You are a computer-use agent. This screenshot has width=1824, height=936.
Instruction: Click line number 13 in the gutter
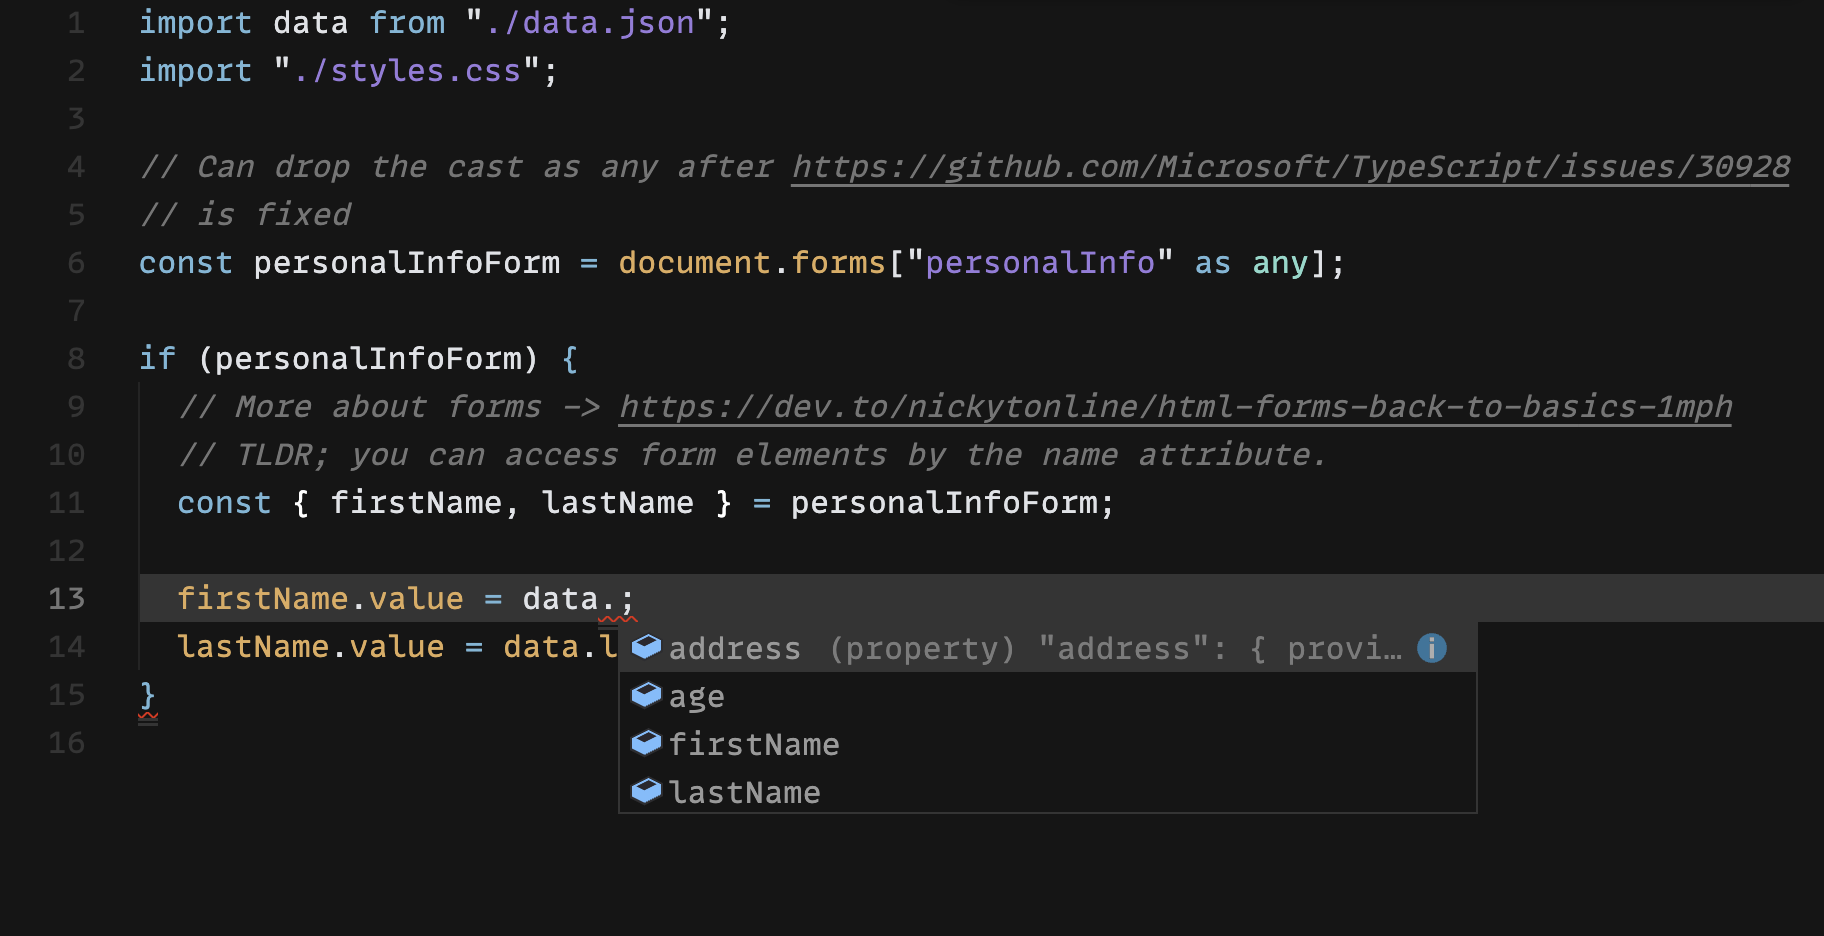[66, 598]
